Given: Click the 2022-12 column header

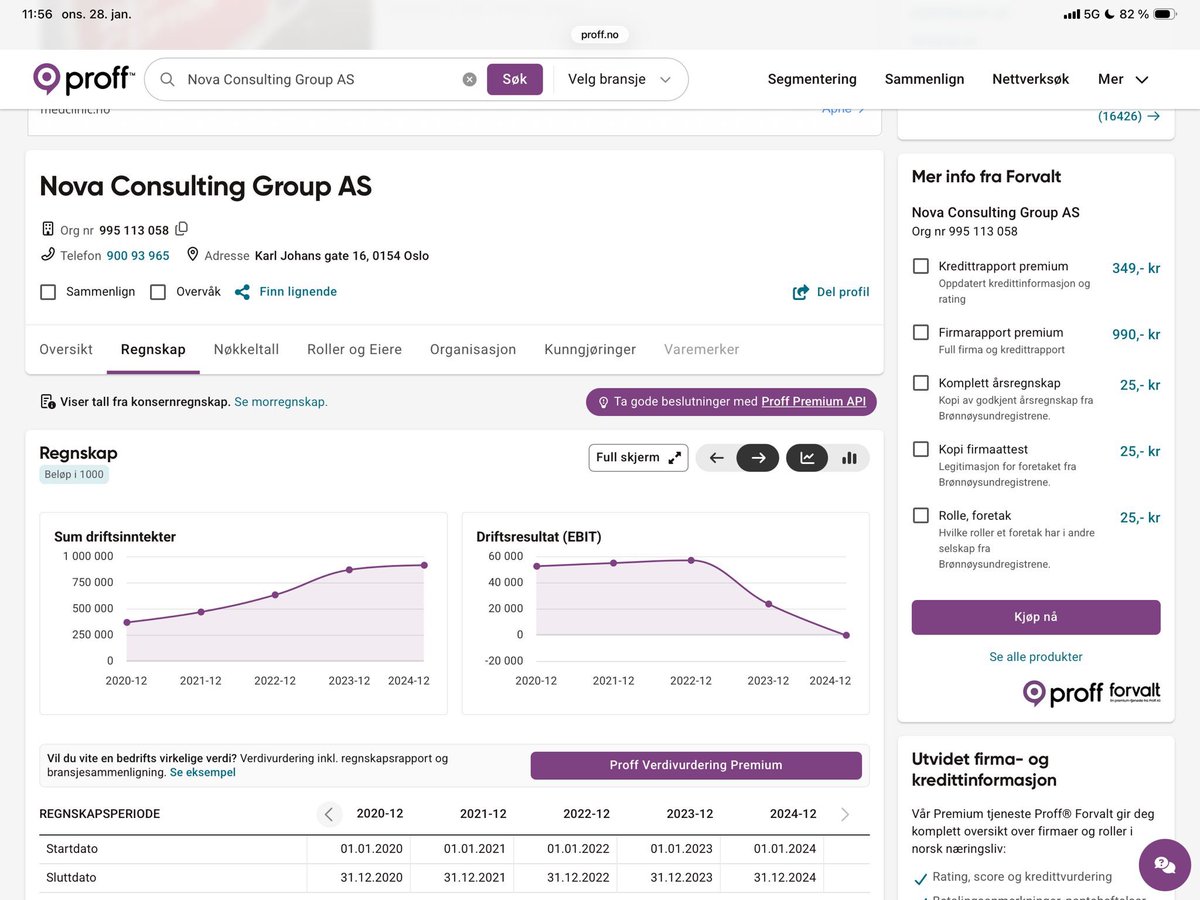Looking at the screenshot, I should (586, 814).
